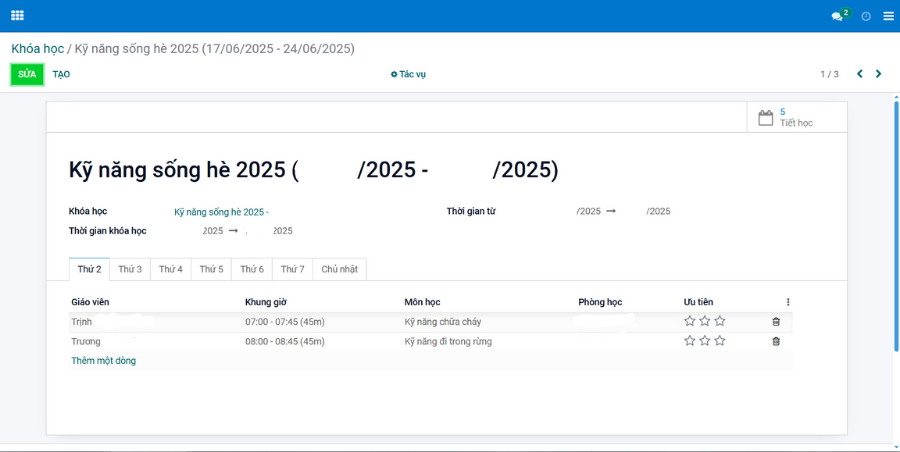Open the conversations chat icon
This screenshot has width=900, height=452.
(x=838, y=16)
